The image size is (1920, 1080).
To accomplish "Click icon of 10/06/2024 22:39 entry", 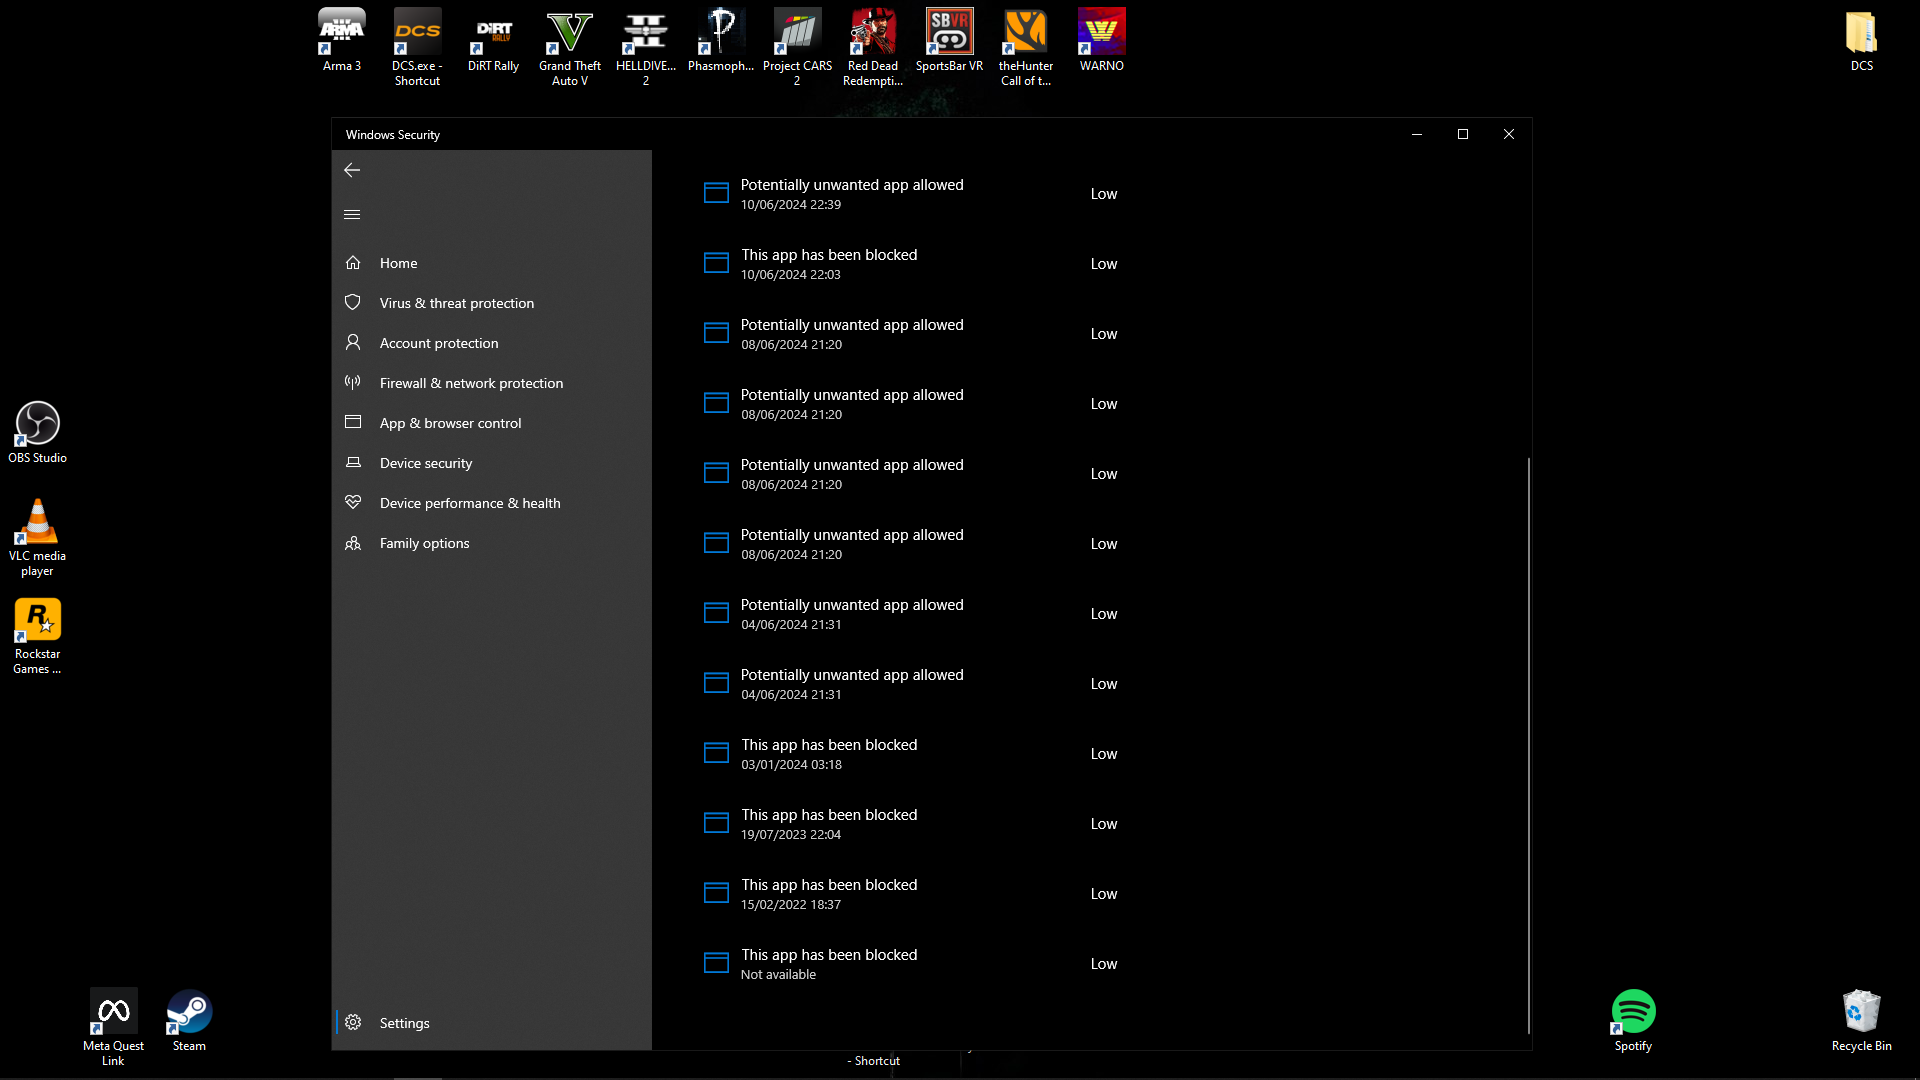I will 716,193.
